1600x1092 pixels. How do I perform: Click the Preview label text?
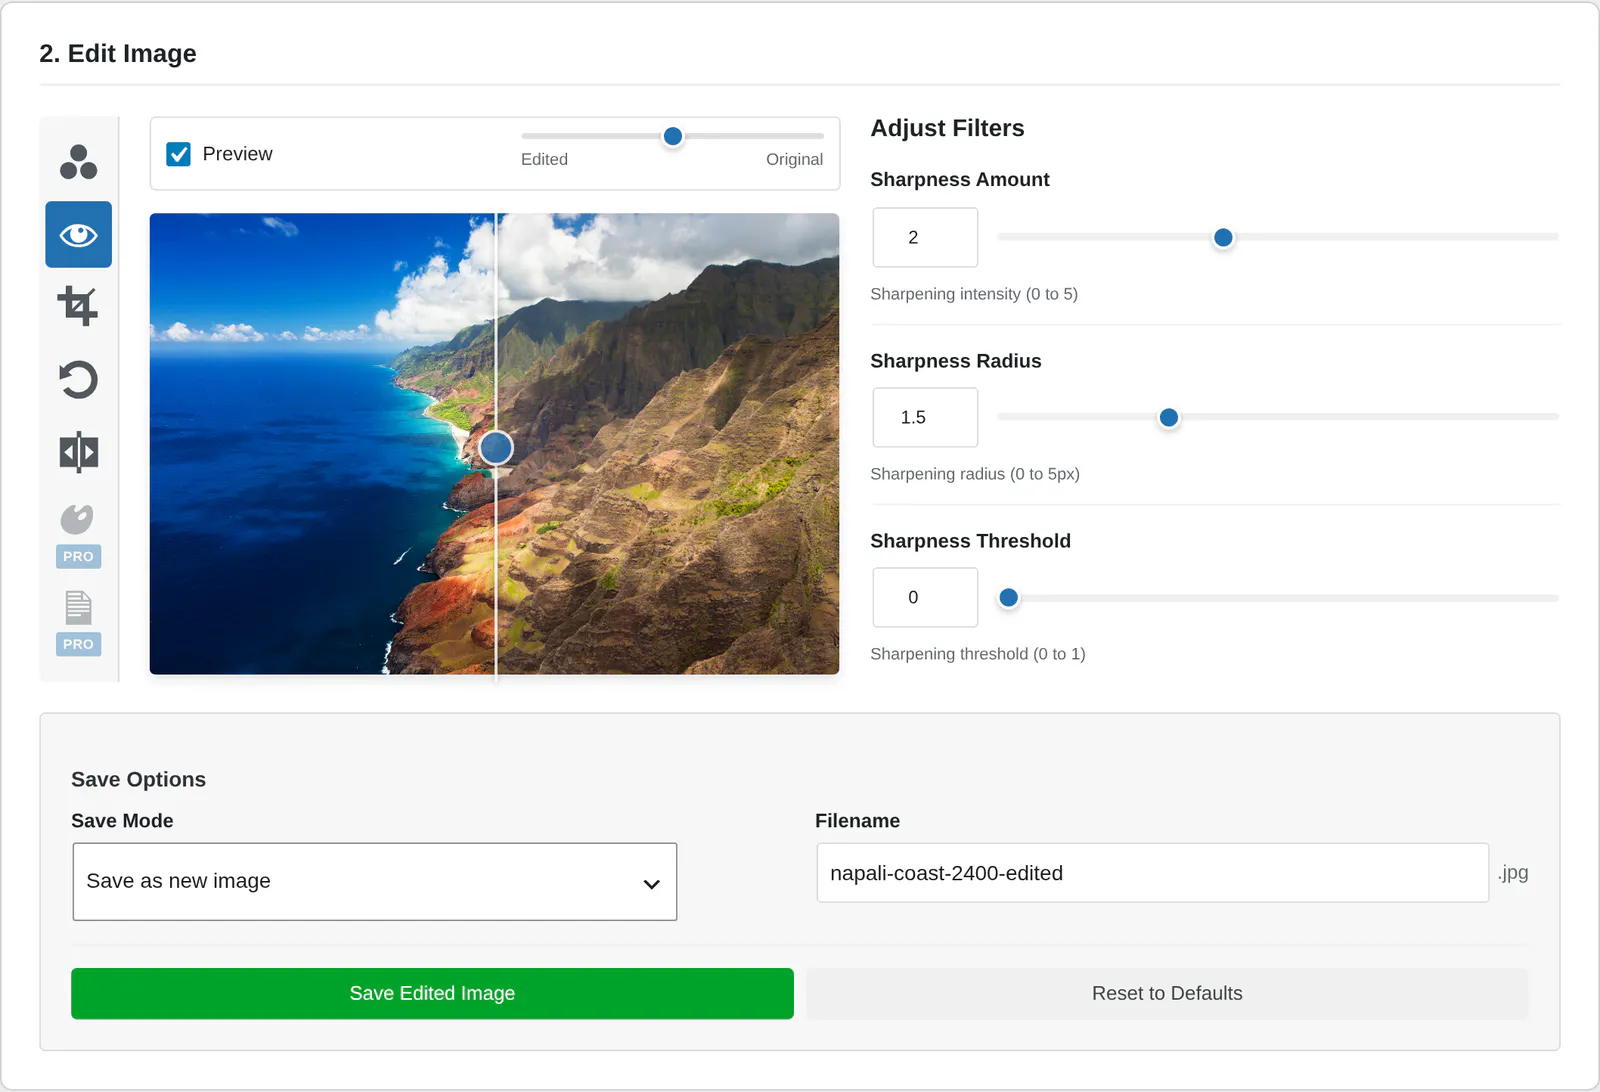click(237, 154)
